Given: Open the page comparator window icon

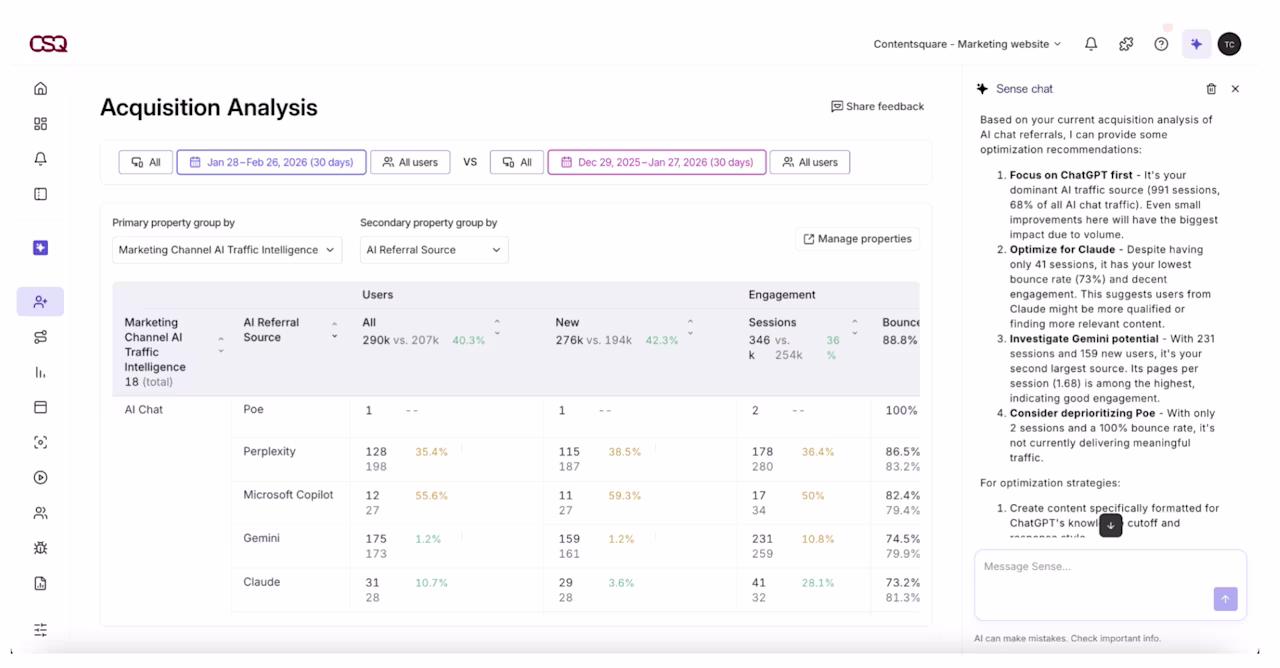Looking at the screenshot, I should pyautogui.click(x=40, y=407).
